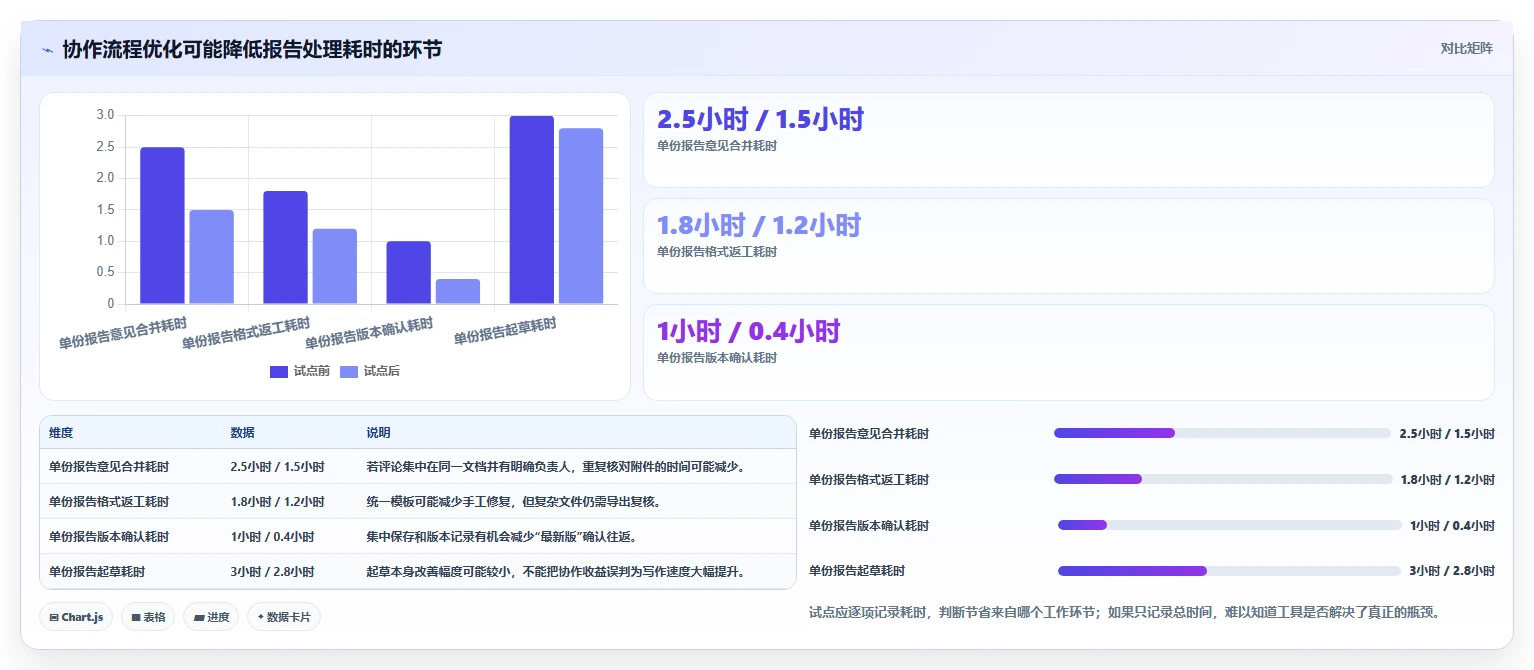Click the 试点后 bar for 单份报告意见合并耗时
The image size is (1534, 670).
click(212, 257)
